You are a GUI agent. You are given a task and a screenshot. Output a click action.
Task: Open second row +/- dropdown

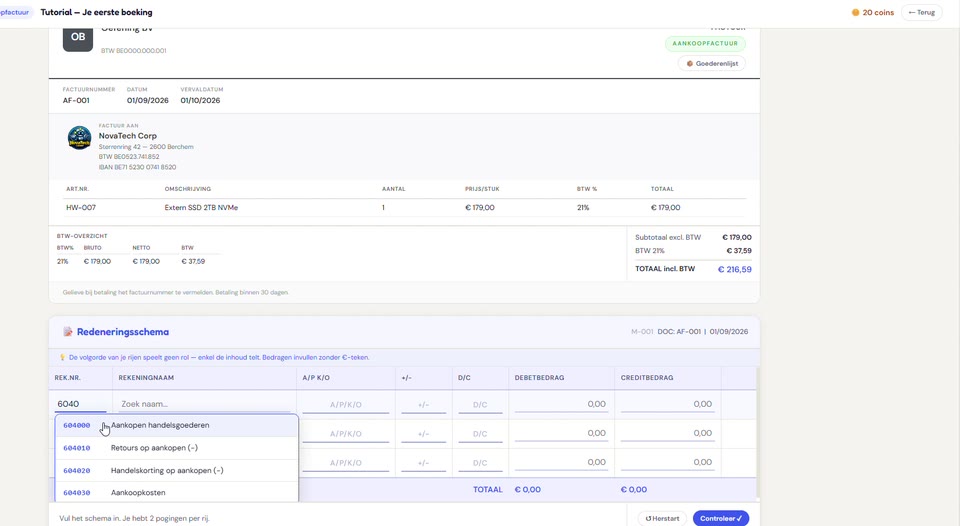click(423, 434)
